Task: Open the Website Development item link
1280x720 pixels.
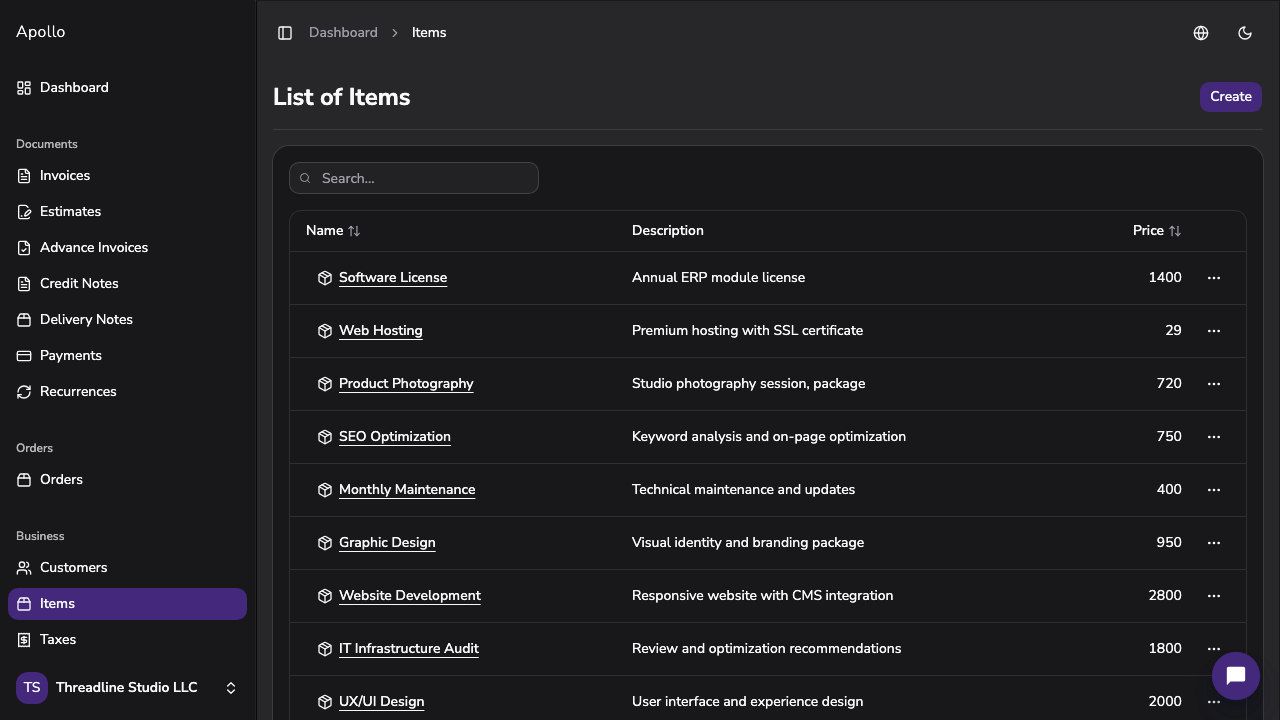Action: [x=410, y=596]
